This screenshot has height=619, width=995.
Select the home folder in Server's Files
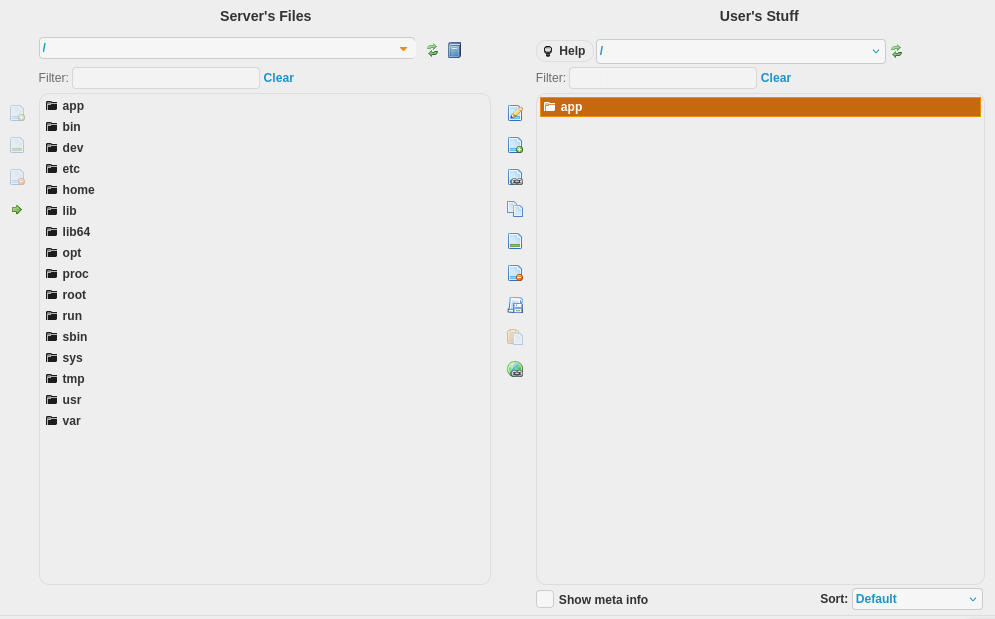(78, 190)
